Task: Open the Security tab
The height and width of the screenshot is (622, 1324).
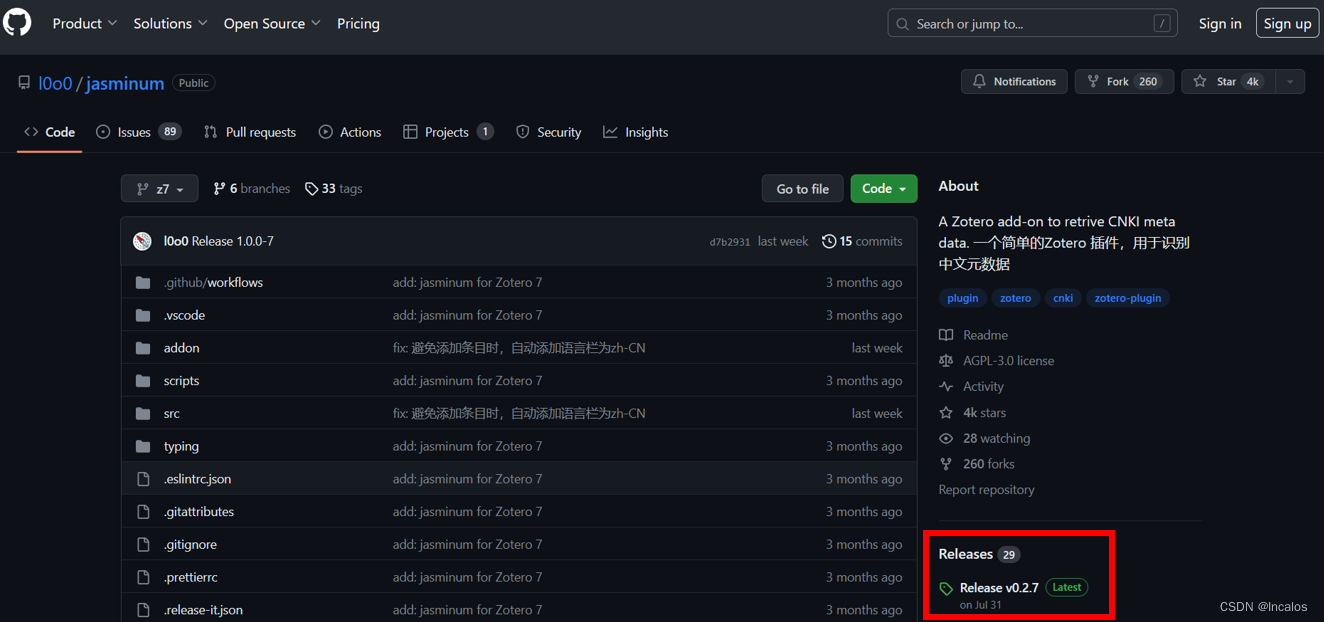Action: click(x=549, y=132)
